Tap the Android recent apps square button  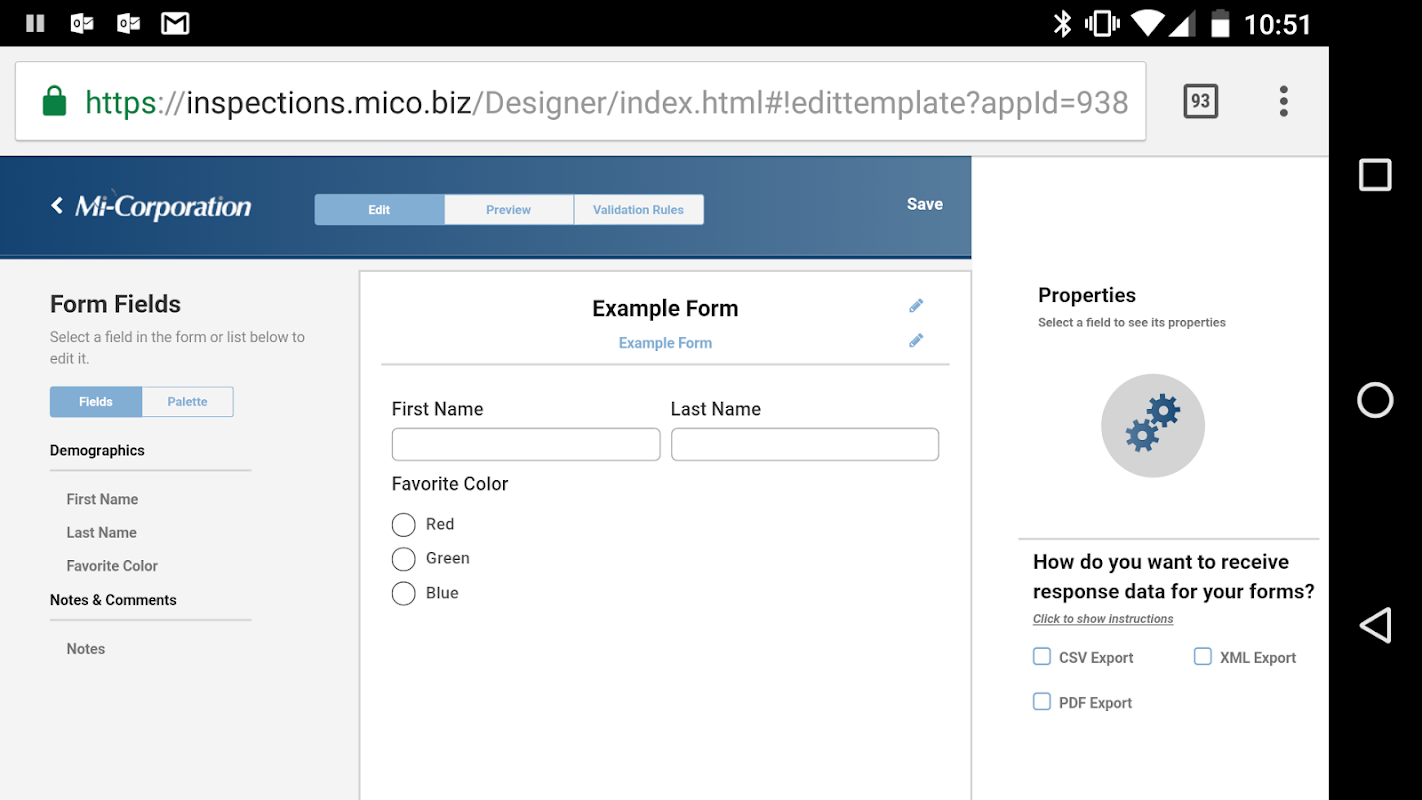[x=1375, y=175]
